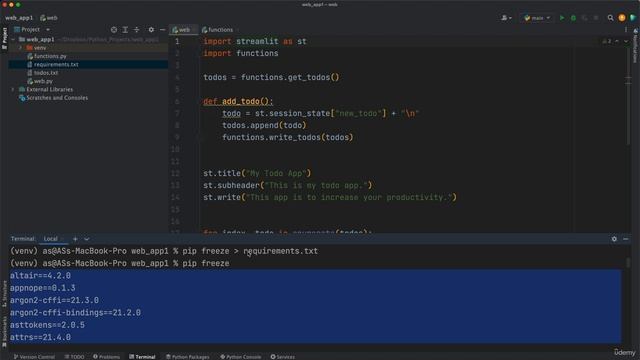The width and height of the screenshot is (640, 360).
Task: Switch to the functions editor tab
Action: pos(218,30)
